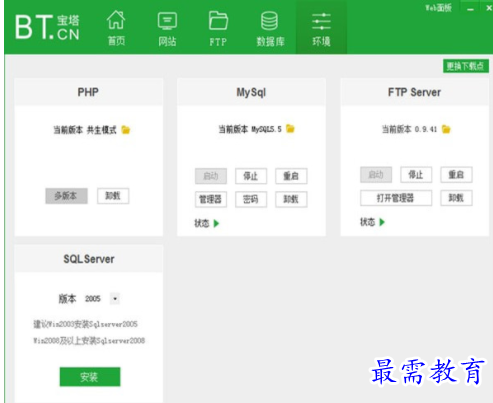Image resolution: width=493 pixels, height=403 pixels.
Task: Stop the MySql service with 停止
Action: [251, 176]
